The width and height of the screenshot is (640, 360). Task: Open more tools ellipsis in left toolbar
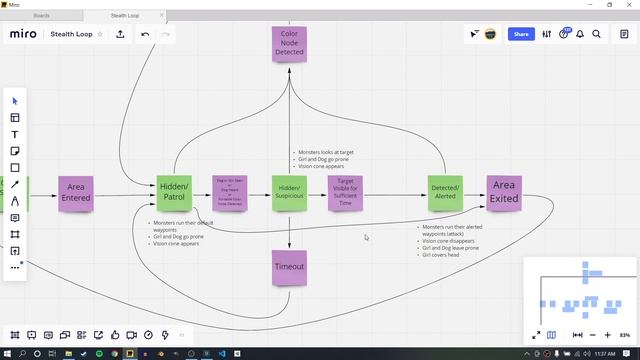pyautogui.click(x=15, y=268)
